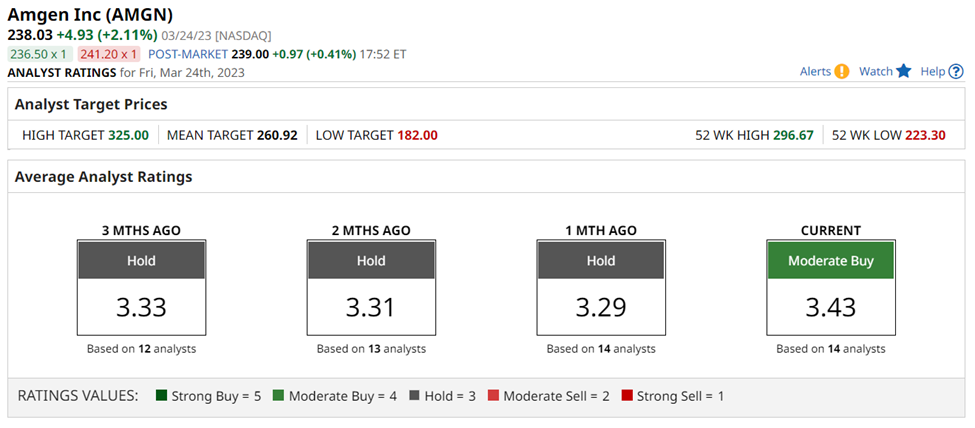The image size is (975, 428).
Task: Click the blue Watch star icon
Action: [903, 72]
